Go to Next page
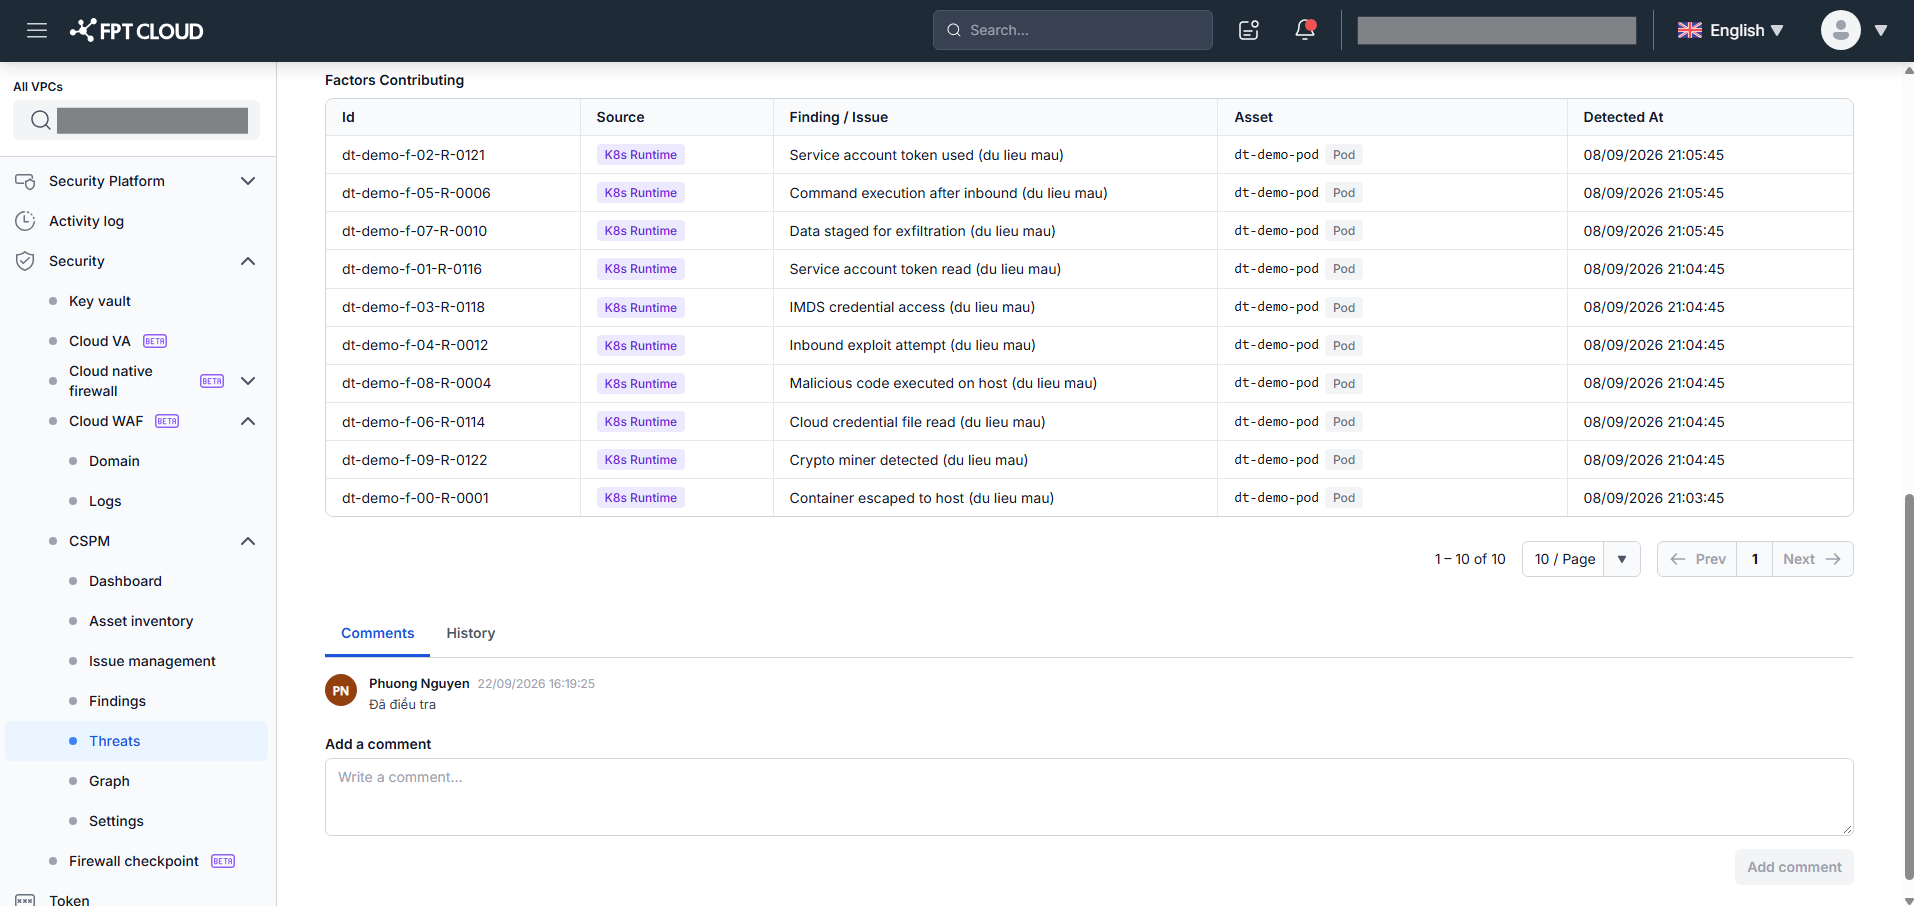The width and height of the screenshot is (1914, 906). click(x=1812, y=559)
